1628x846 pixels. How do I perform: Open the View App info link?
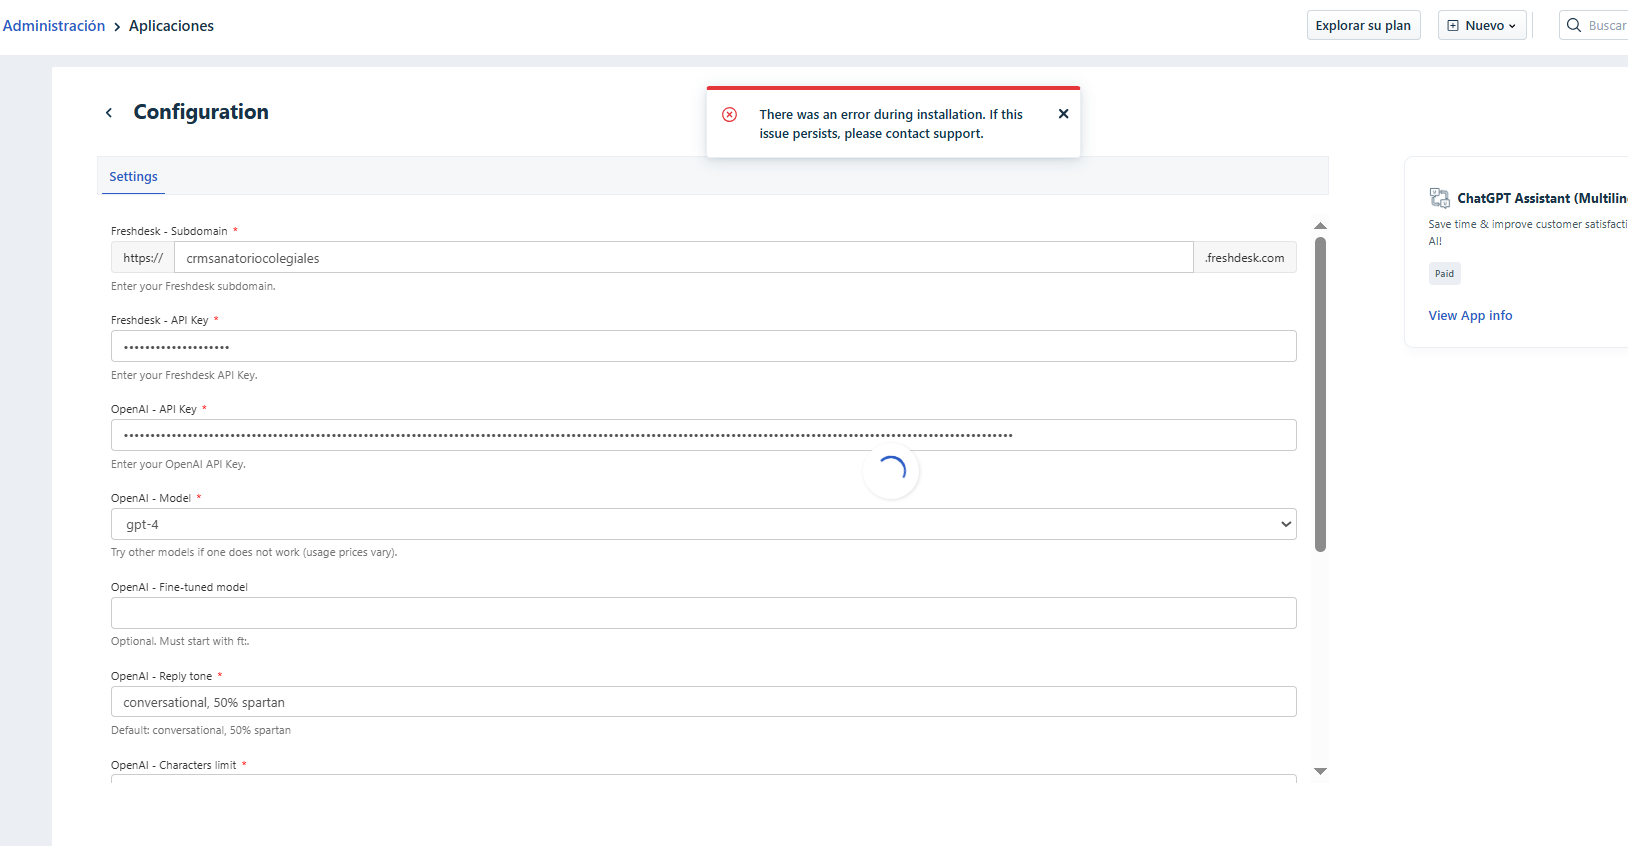(x=1470, y=315)
